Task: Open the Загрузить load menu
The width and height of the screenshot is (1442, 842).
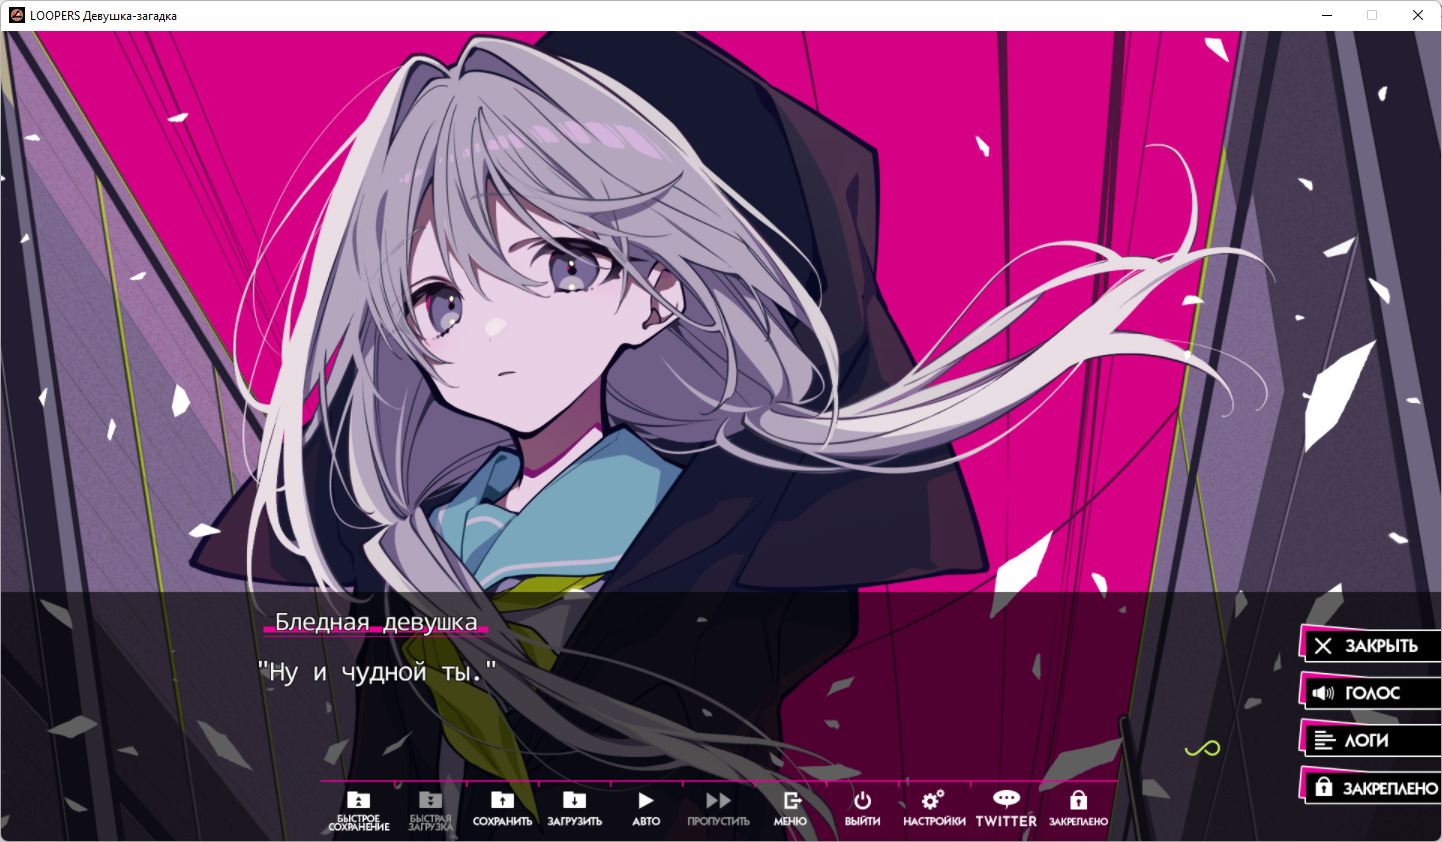Action: [x=574, y=809]
